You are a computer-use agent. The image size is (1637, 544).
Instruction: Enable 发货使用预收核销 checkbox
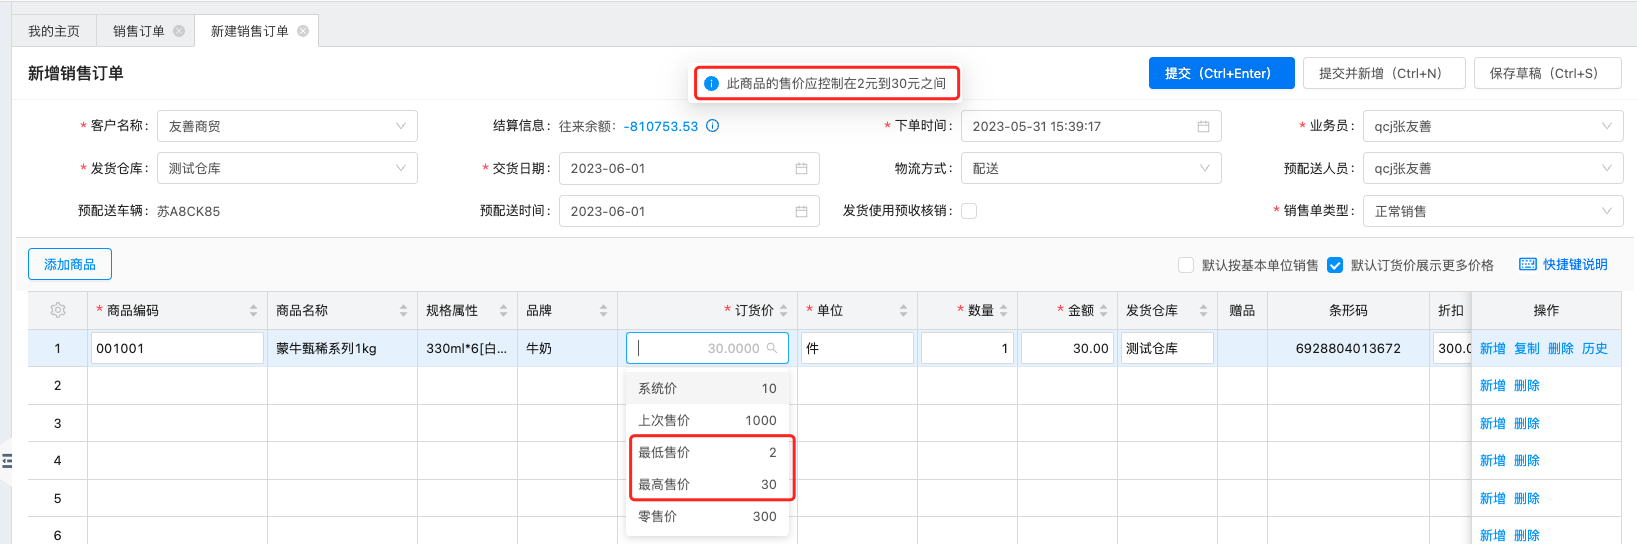(969, 211)
